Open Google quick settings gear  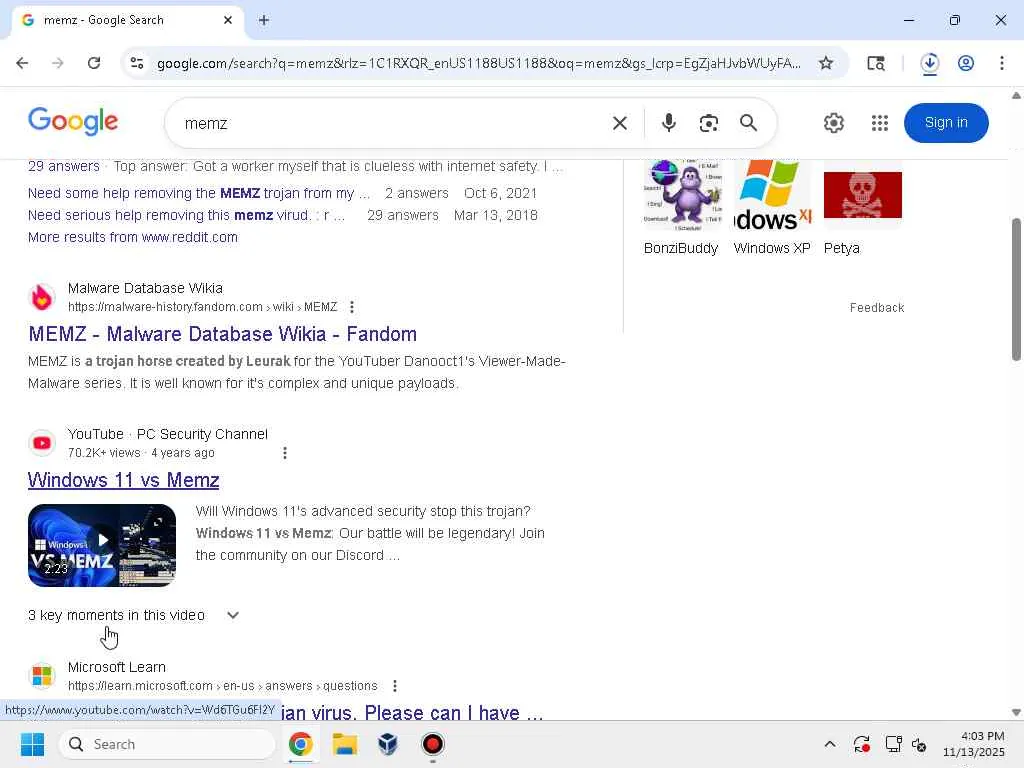(834, 123)
